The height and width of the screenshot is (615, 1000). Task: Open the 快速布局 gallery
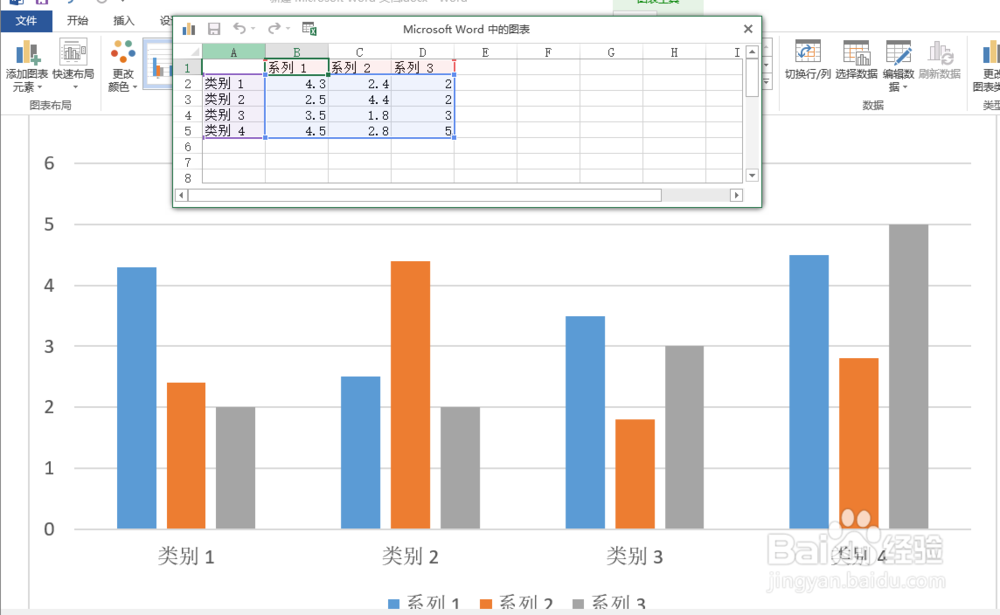coord(73,64)
